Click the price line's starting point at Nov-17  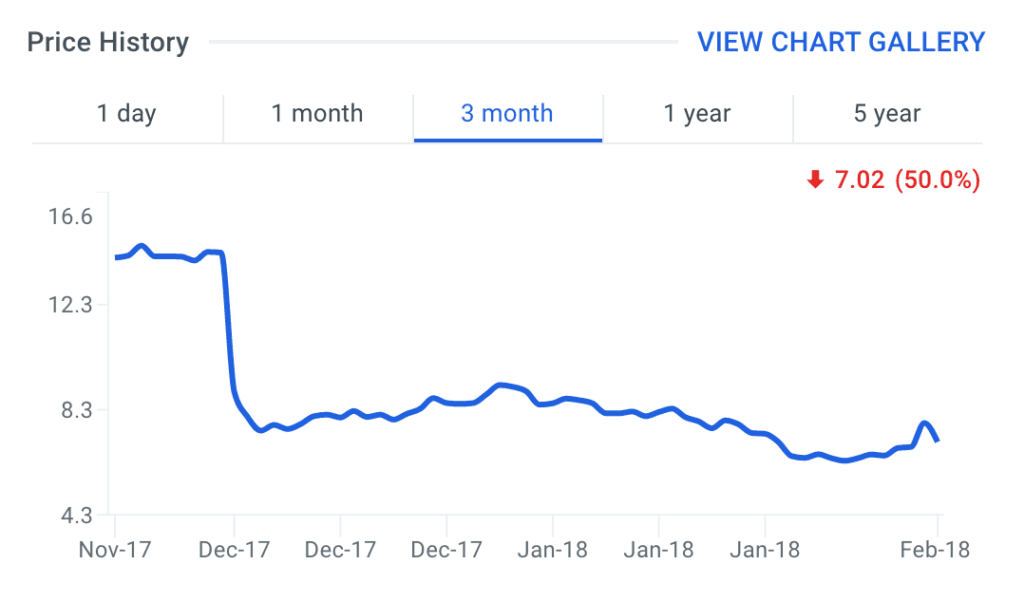click(117, 257)
